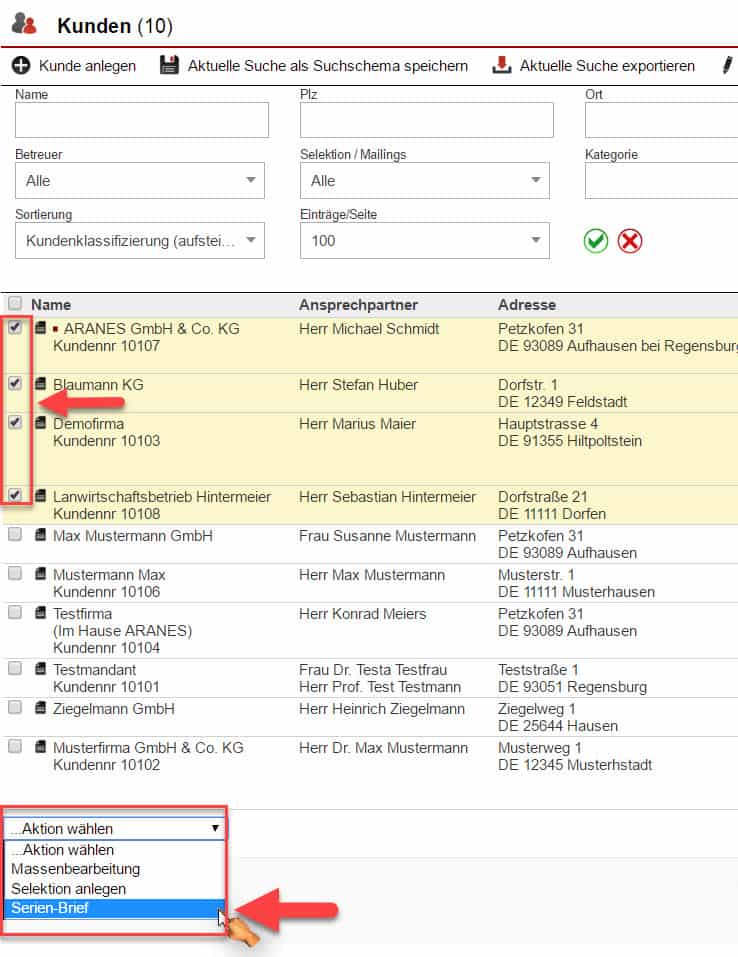Click the red download export icon
This screenshot has width=738, height=957.
pyautogui.click(x=502, y=66)
